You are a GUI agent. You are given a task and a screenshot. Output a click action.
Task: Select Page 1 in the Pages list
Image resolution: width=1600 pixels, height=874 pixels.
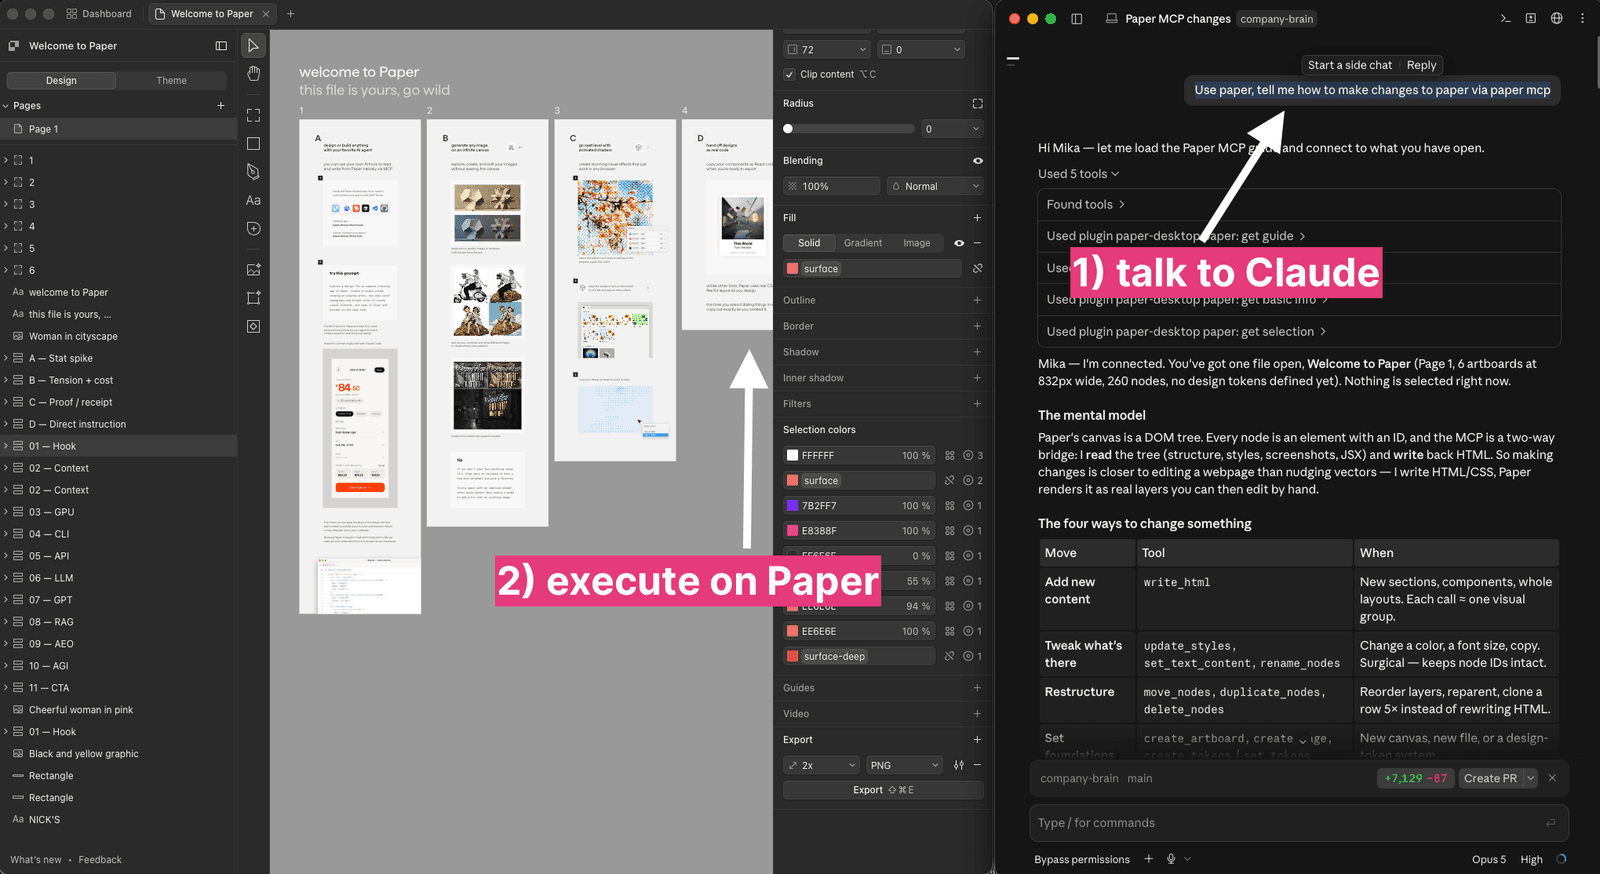118,129
